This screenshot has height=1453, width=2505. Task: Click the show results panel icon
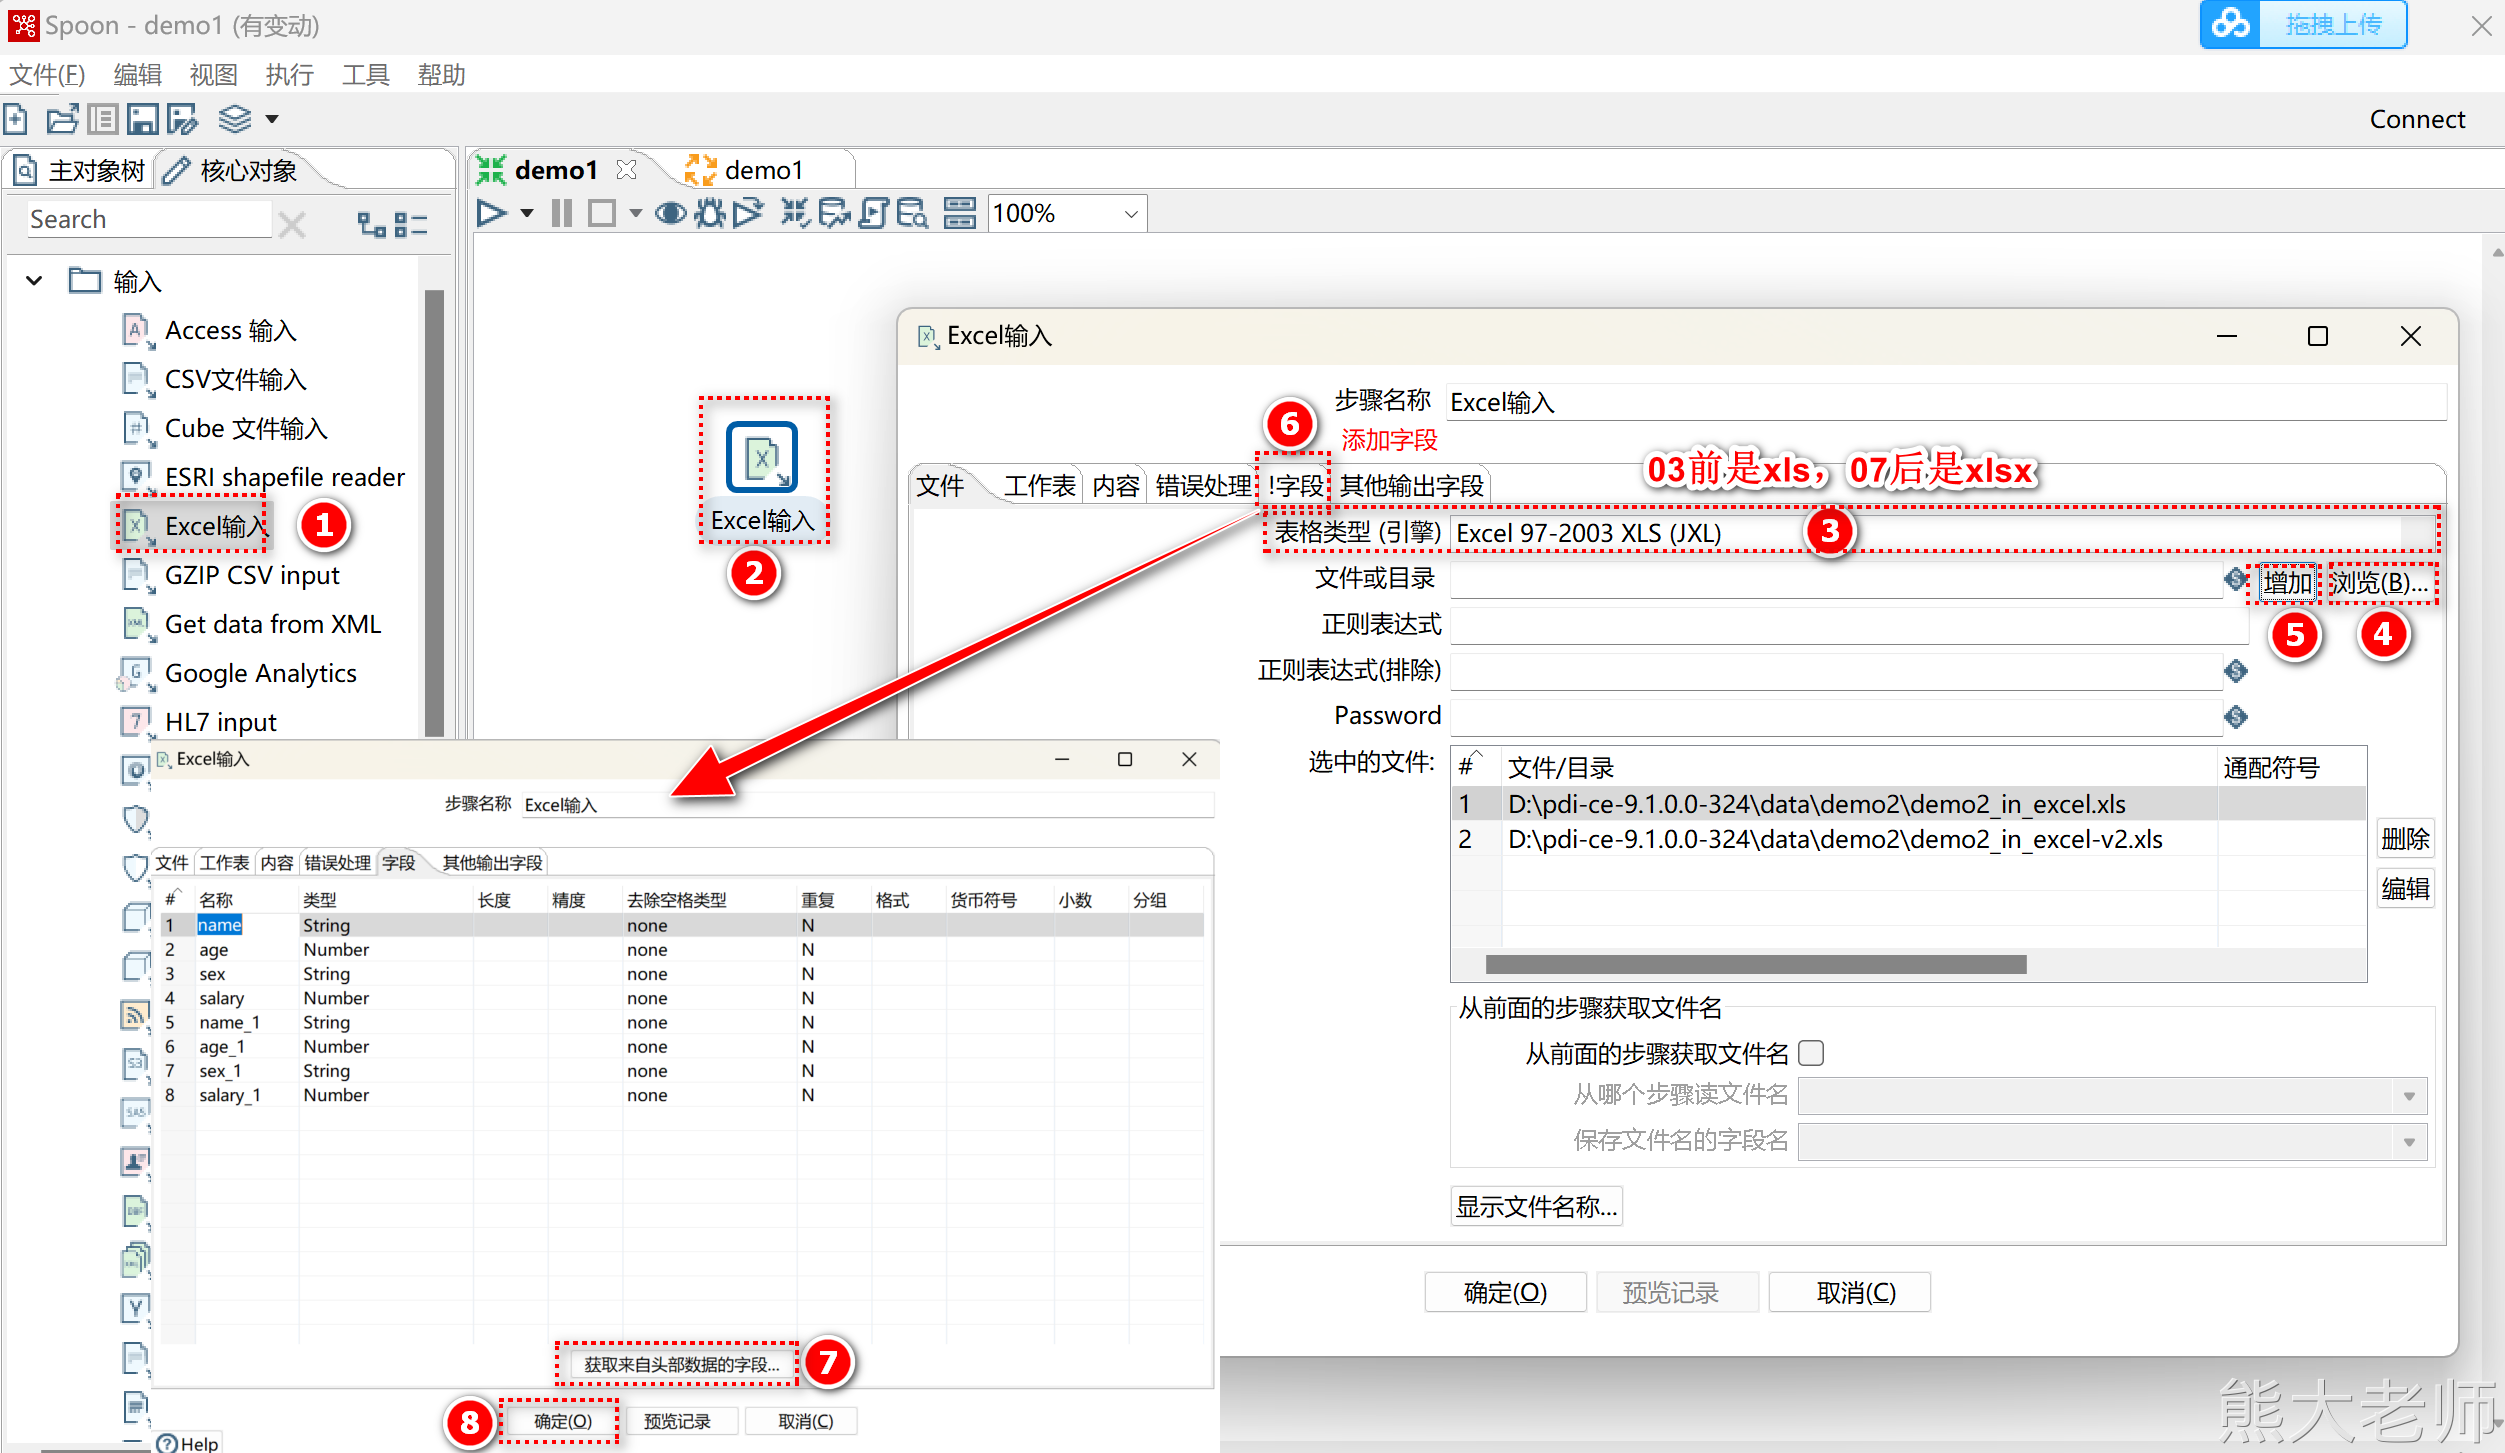pyautogui.click(x=959, y=213)
